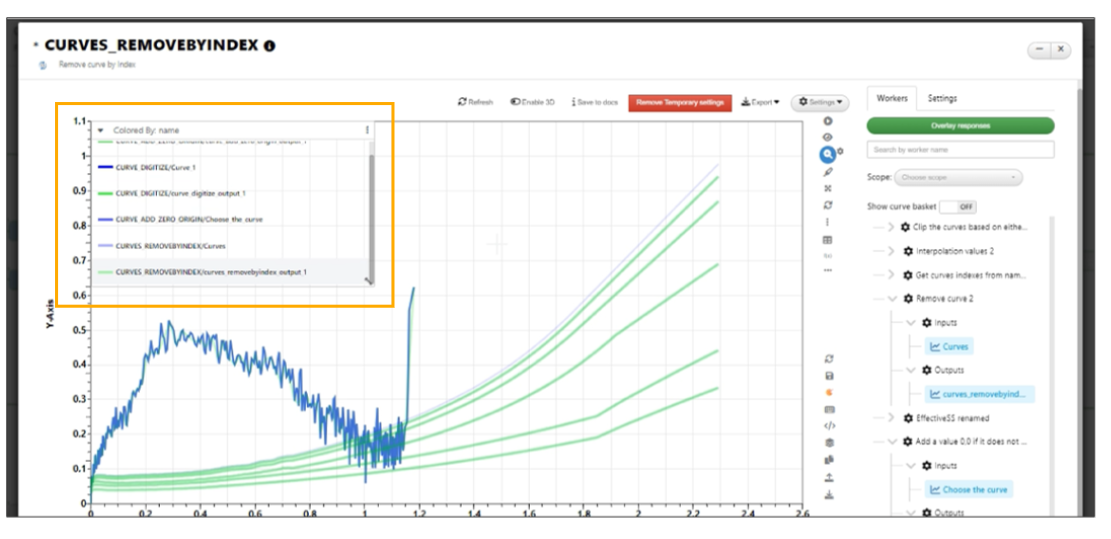The height and width of the screenshot is (539, 1111).
Task: Switch to the Settings tab in right panel
Action: (x=942, y=98)
